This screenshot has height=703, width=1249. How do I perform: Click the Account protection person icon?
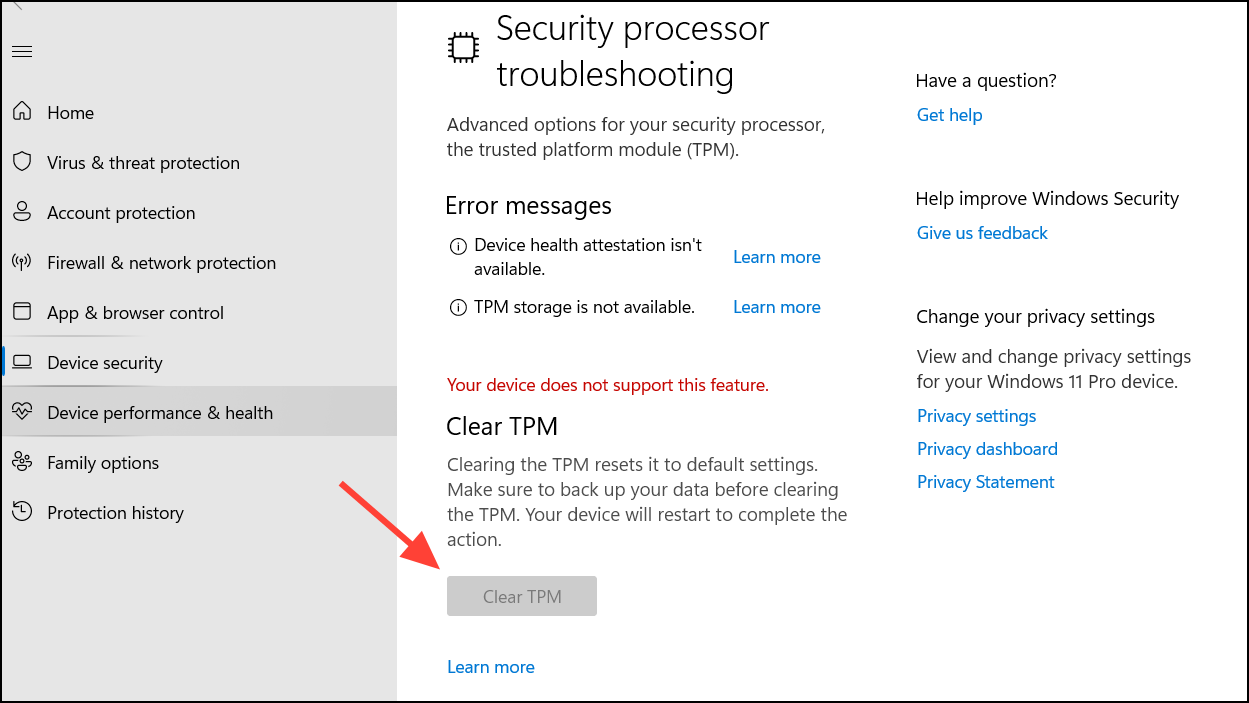(x=22, y=212)
